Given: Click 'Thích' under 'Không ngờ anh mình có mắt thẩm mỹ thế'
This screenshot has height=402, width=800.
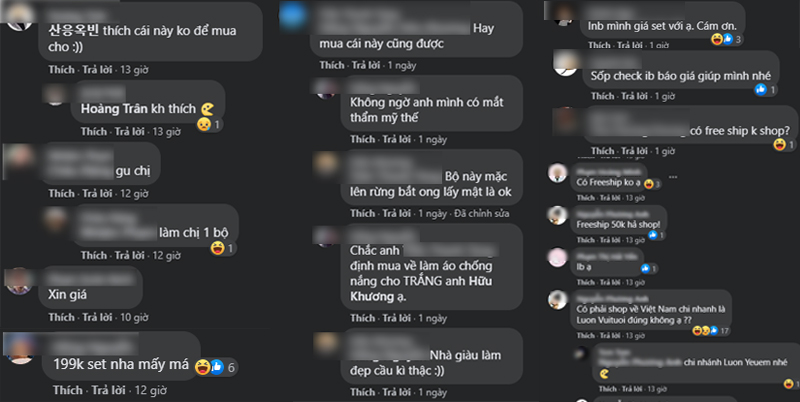Looking at the screenshot, I should [x=363, y=139].
